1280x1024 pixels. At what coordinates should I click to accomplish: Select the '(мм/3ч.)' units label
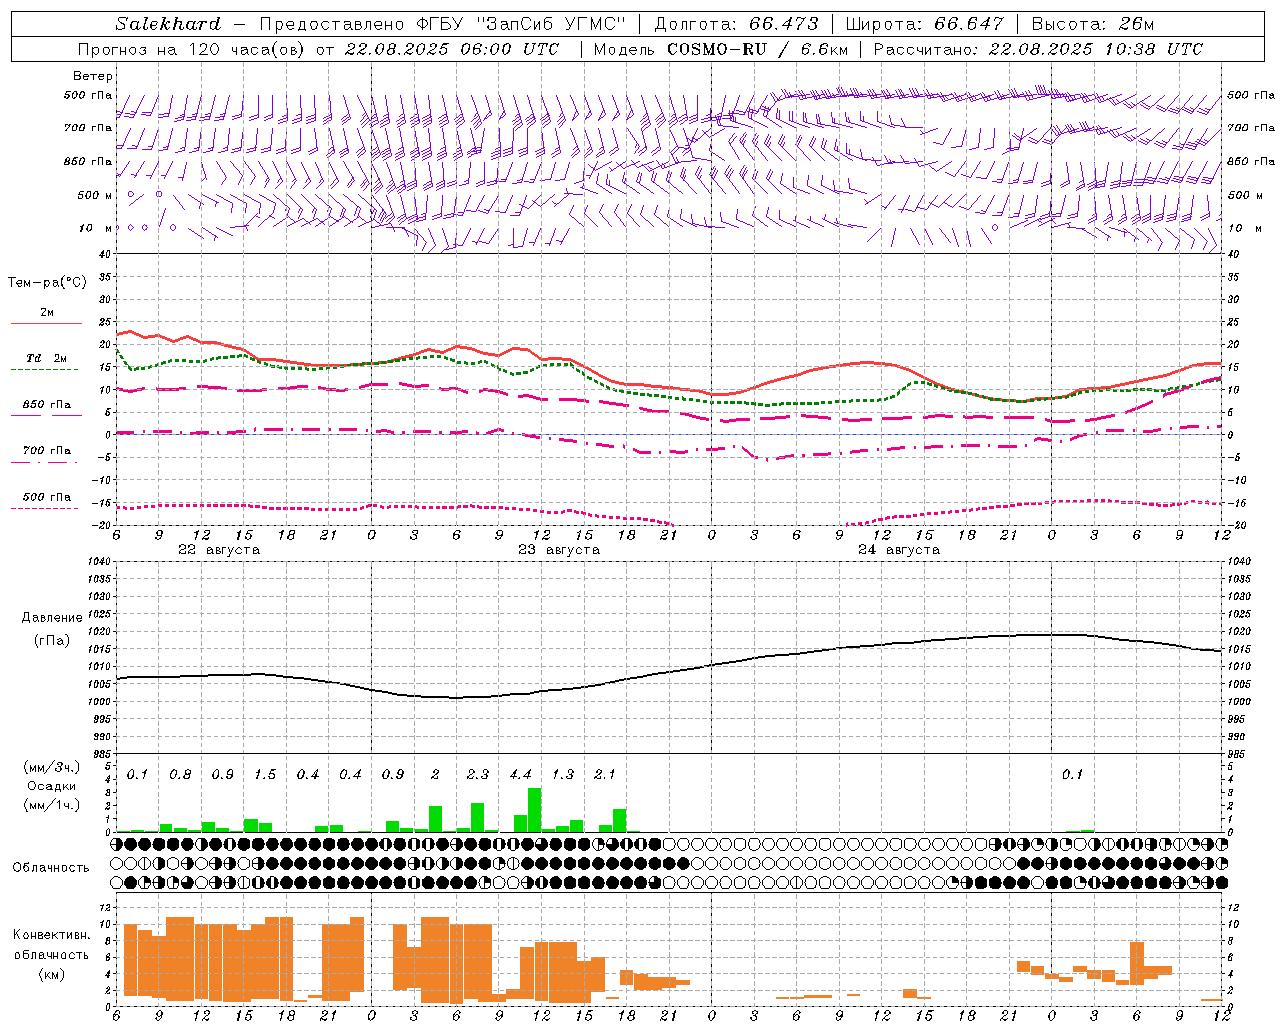tap(51, 767)
